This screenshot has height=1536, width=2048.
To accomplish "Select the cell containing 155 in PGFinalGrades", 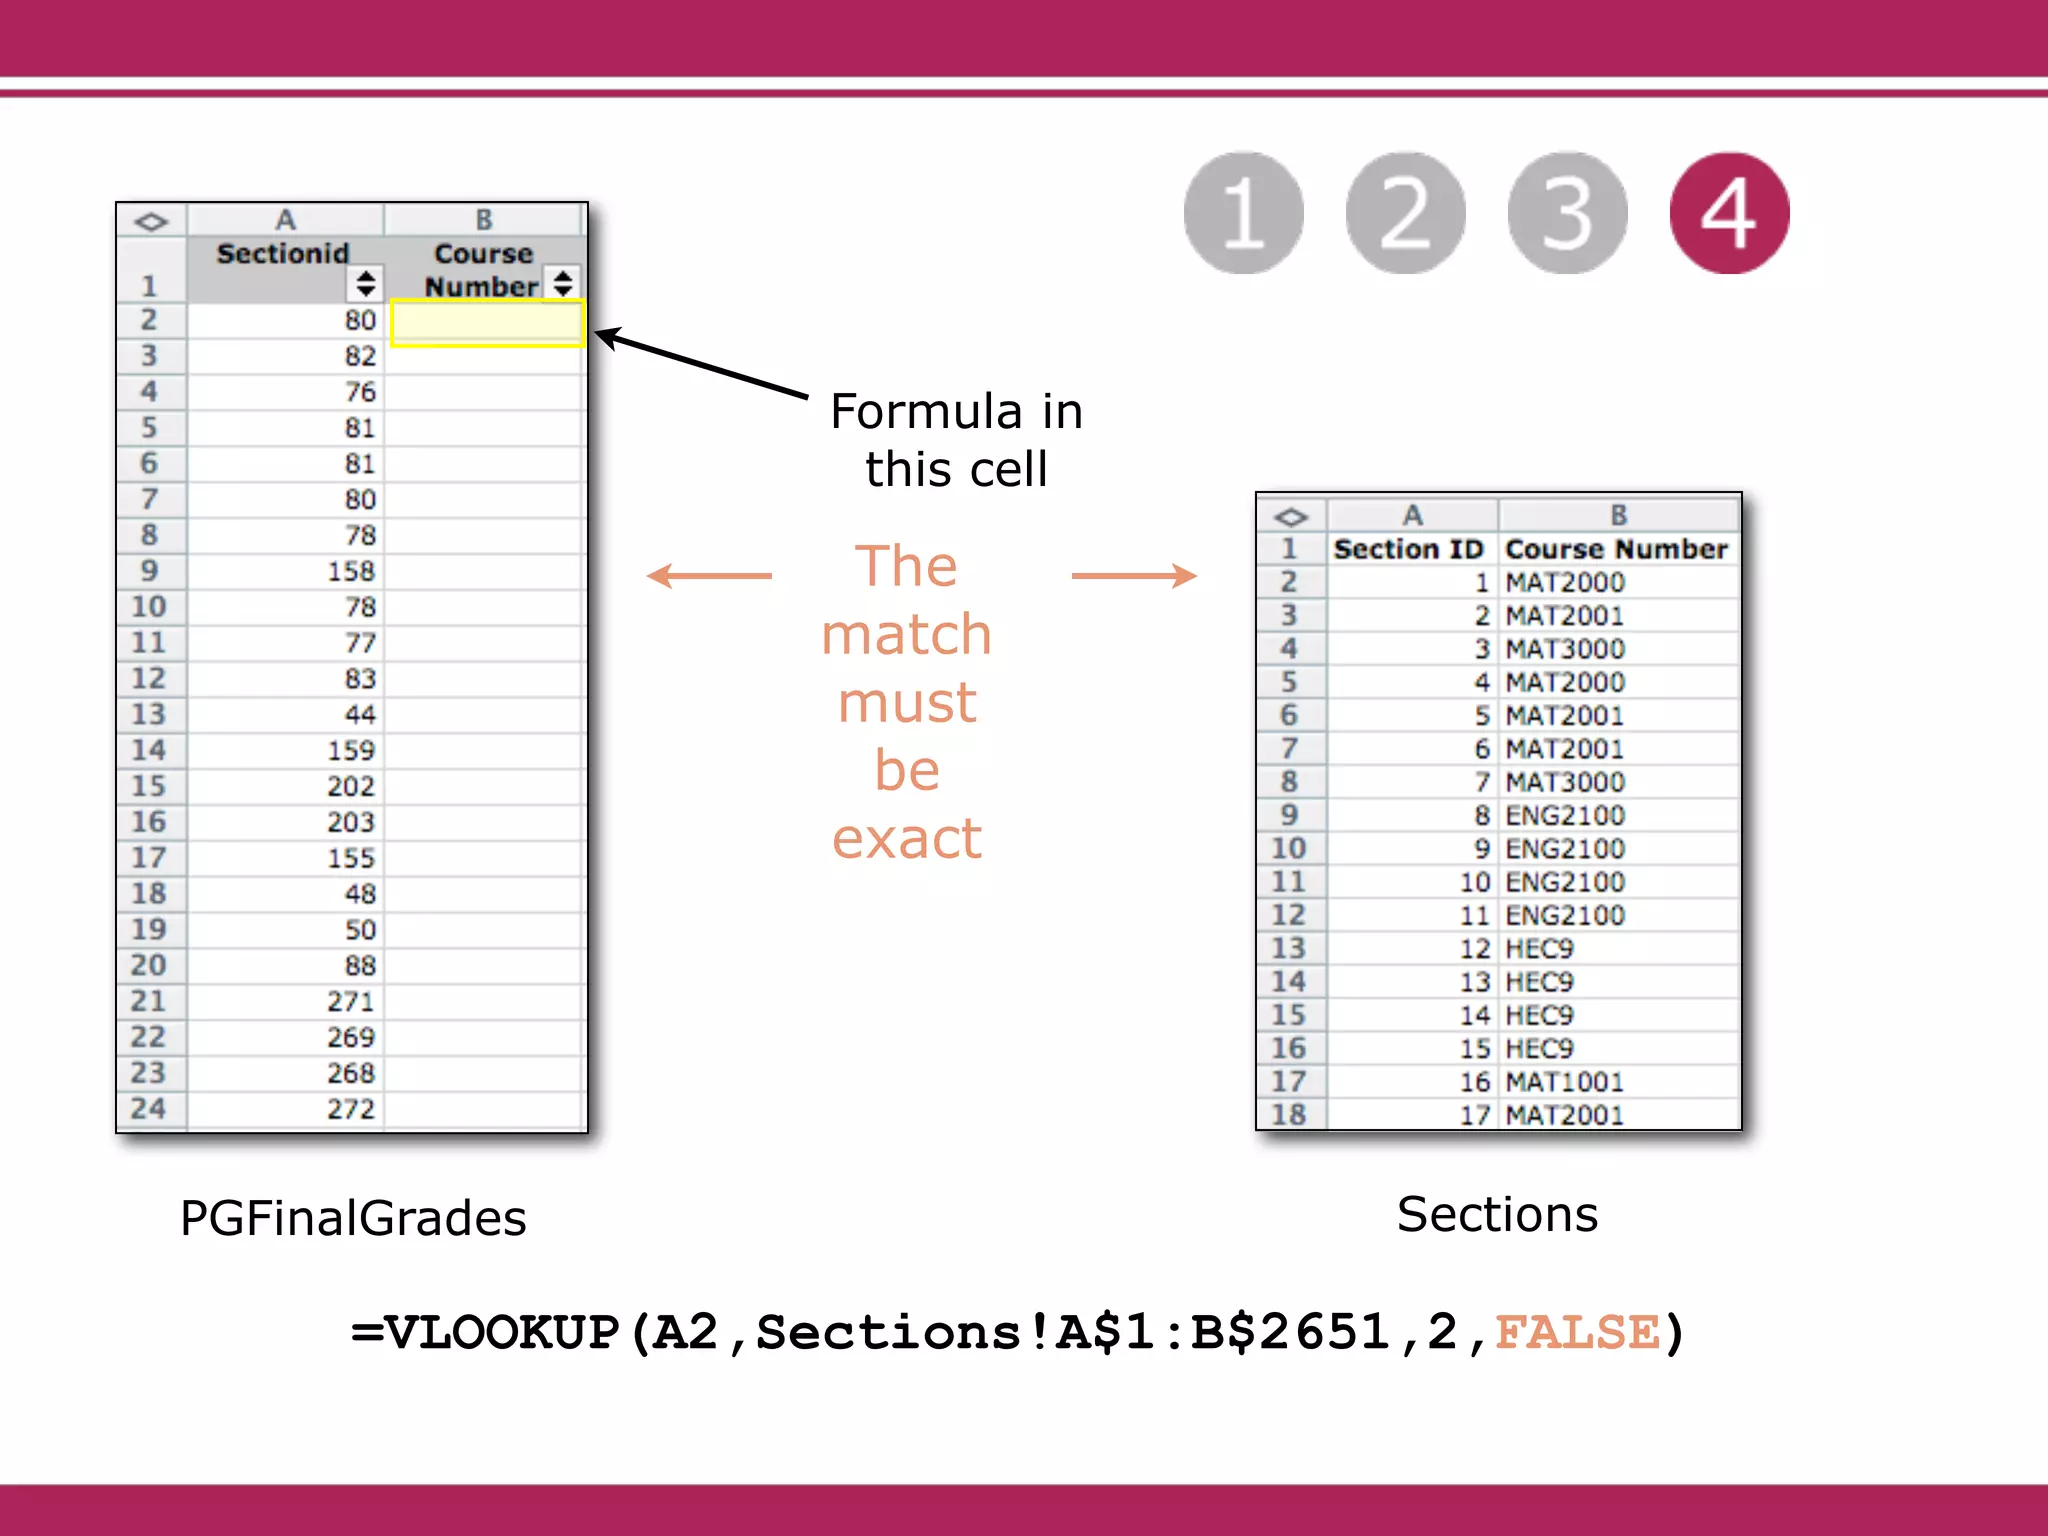I will point(286,858).
